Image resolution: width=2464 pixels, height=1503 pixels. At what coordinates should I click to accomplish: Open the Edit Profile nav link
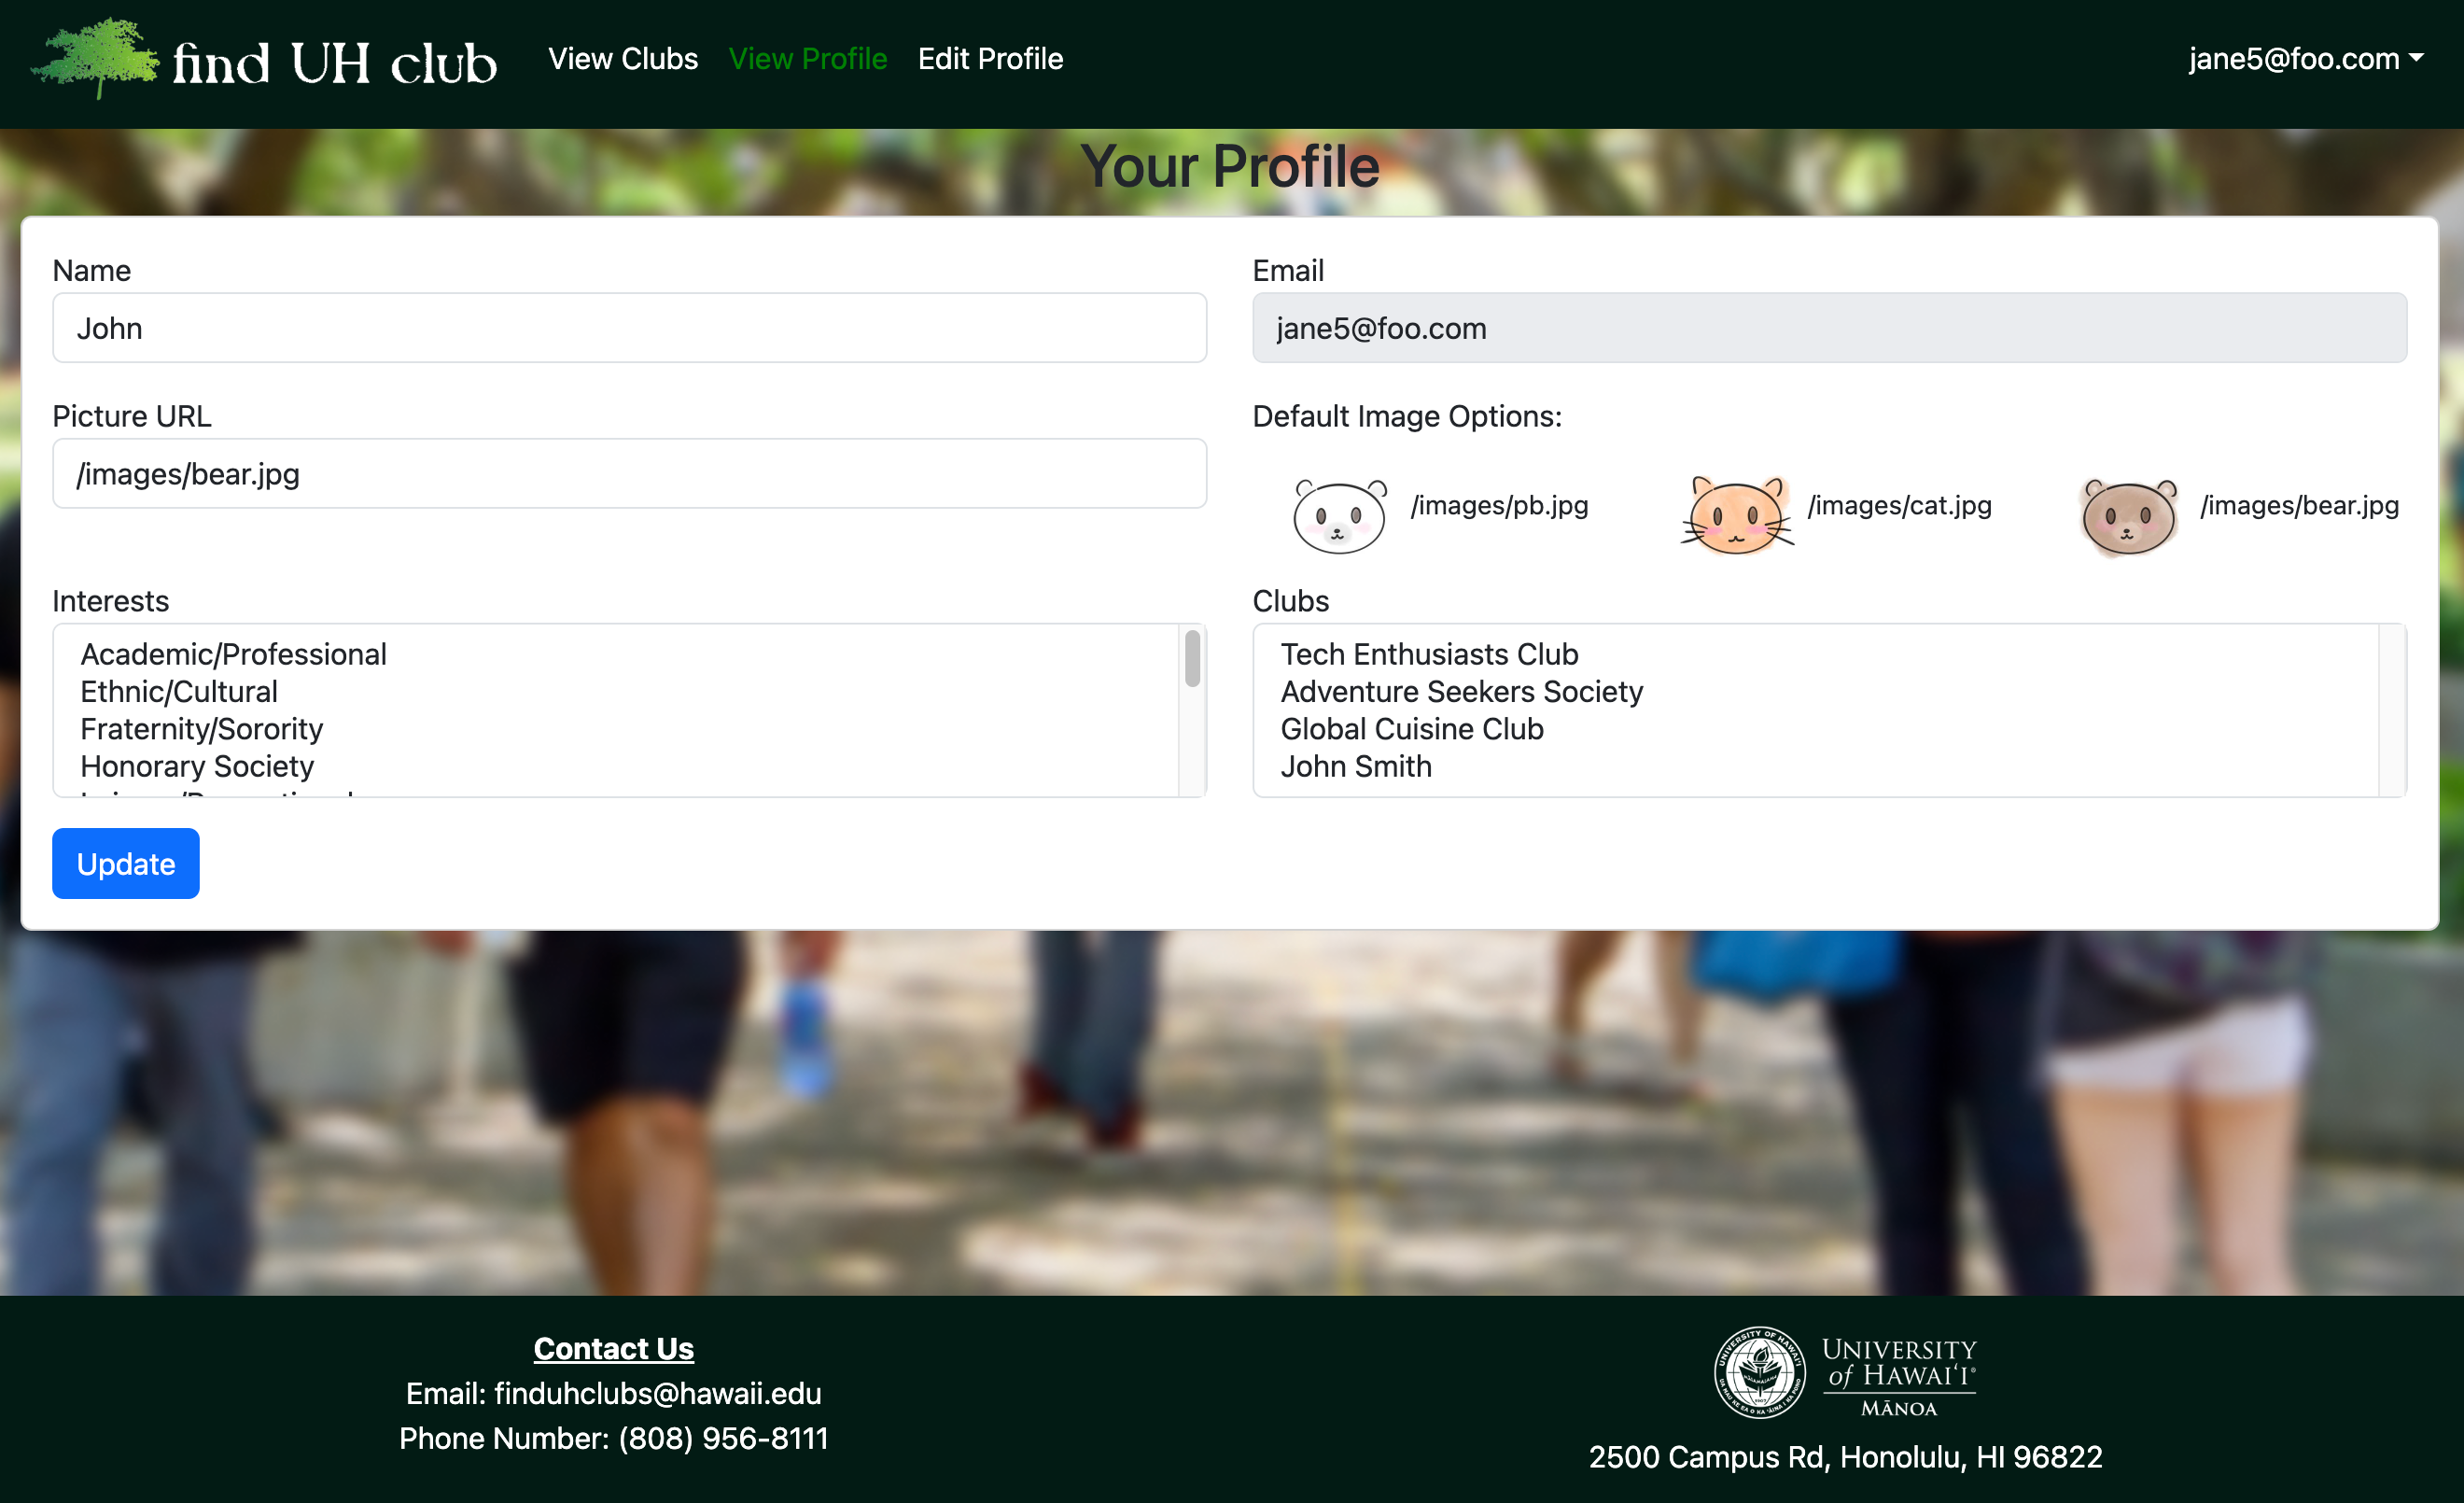990,58
